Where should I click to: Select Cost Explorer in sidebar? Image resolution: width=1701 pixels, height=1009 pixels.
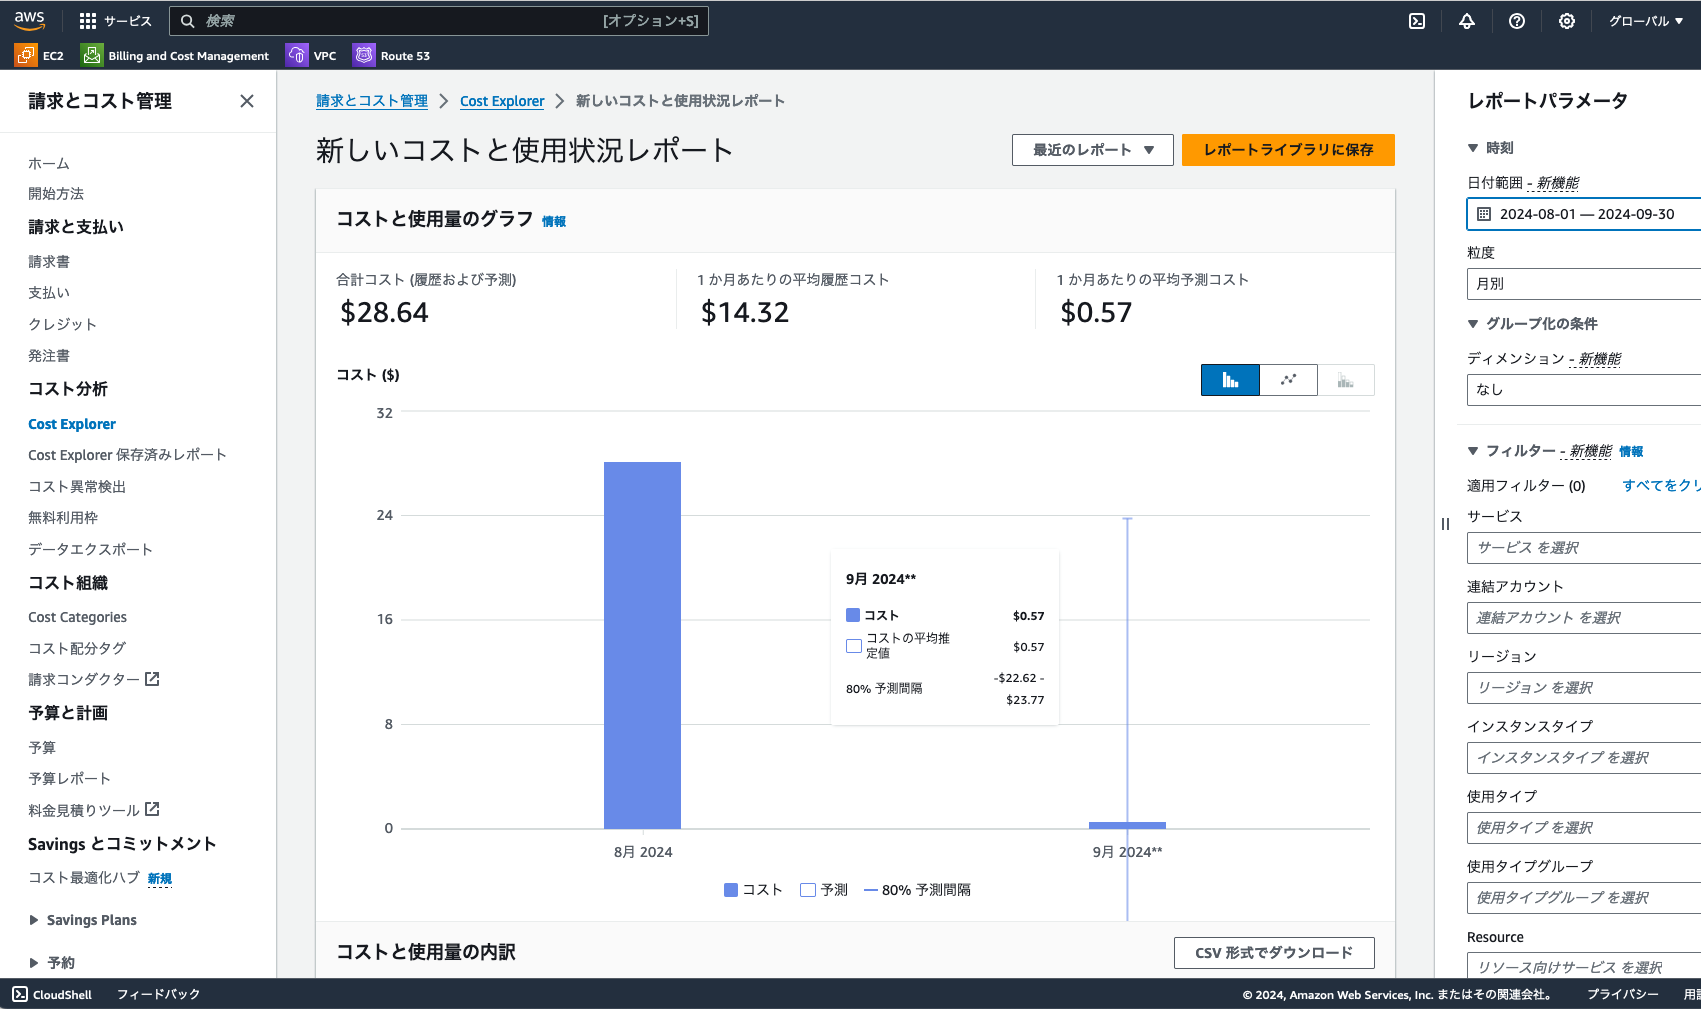(x=72, y=424)
